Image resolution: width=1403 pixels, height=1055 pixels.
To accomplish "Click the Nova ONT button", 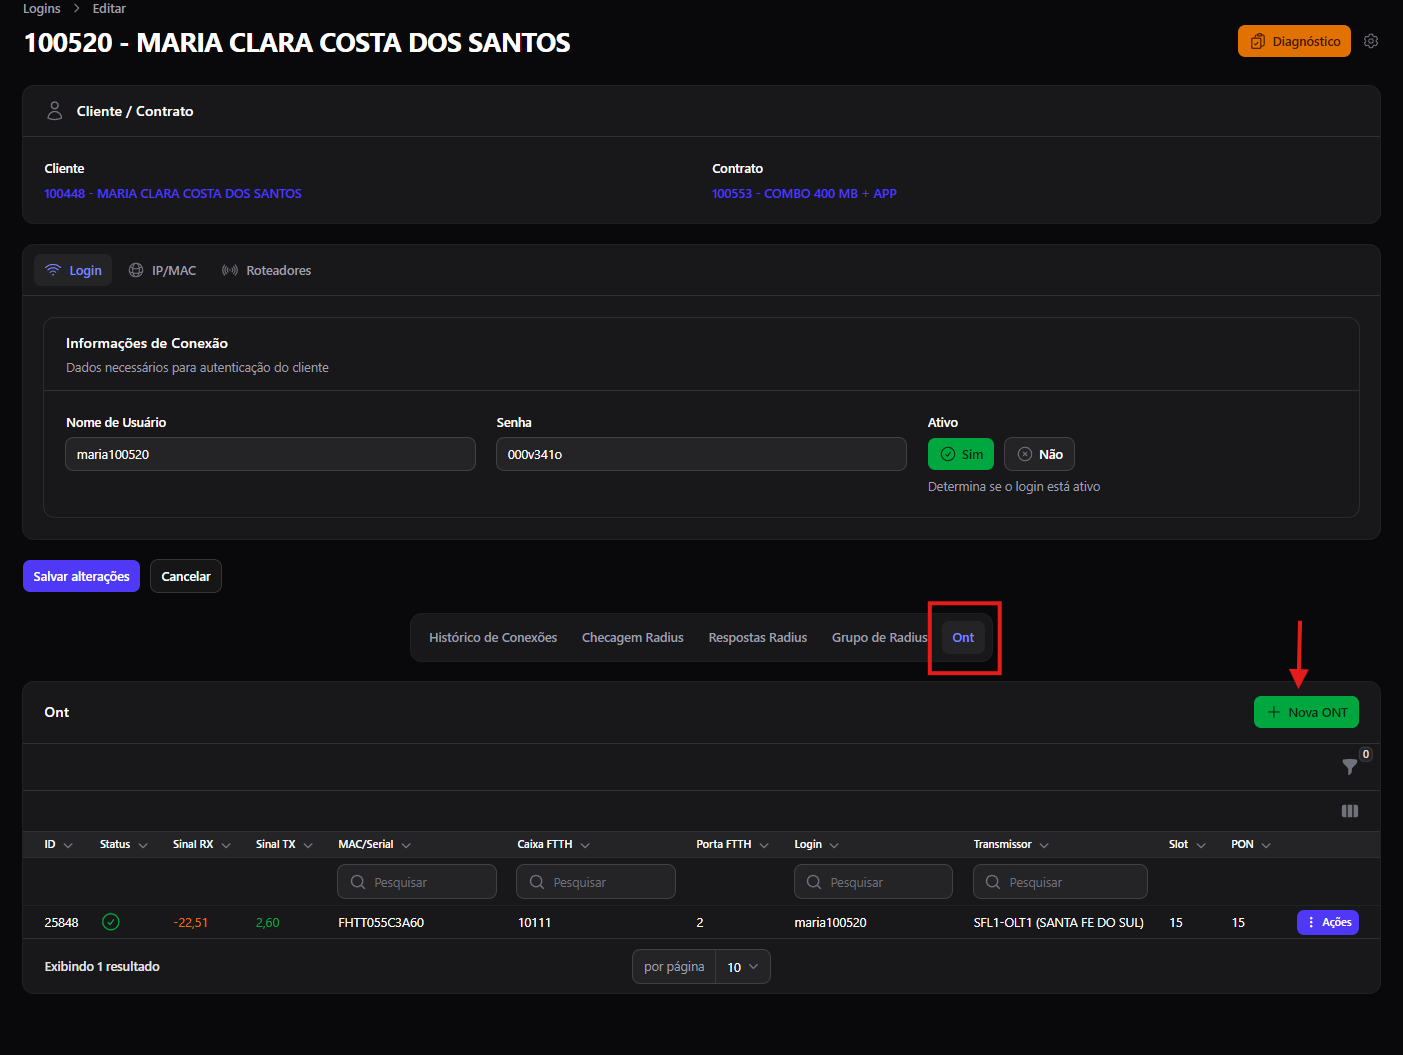I will (1306, 712).
